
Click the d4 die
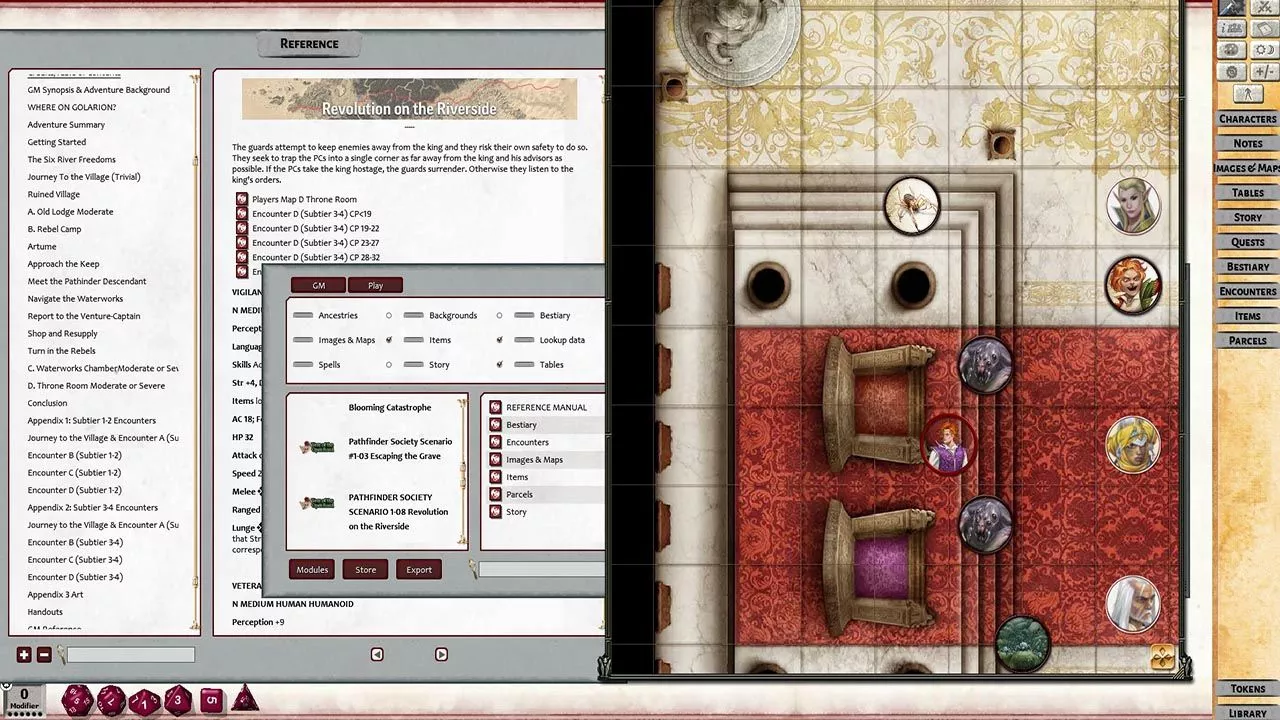244,699
